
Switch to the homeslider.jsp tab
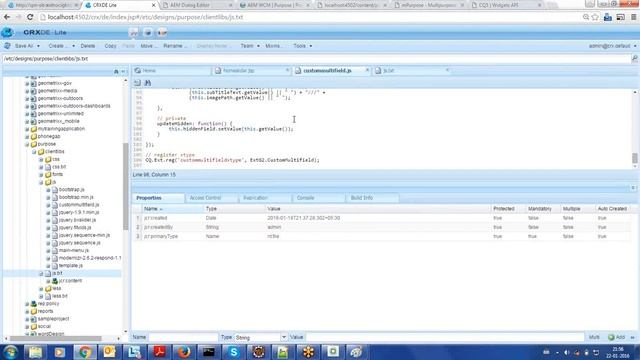click(250, 71)
